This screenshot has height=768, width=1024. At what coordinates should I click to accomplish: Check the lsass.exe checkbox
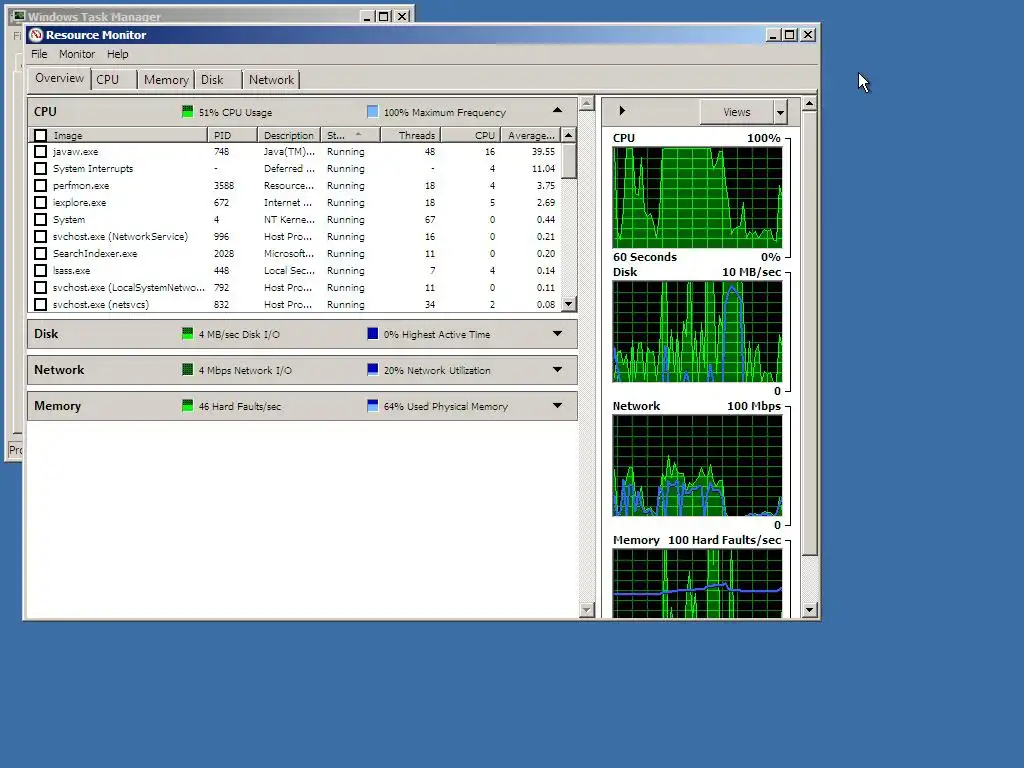pyautogui.click(x=40, y=270)
